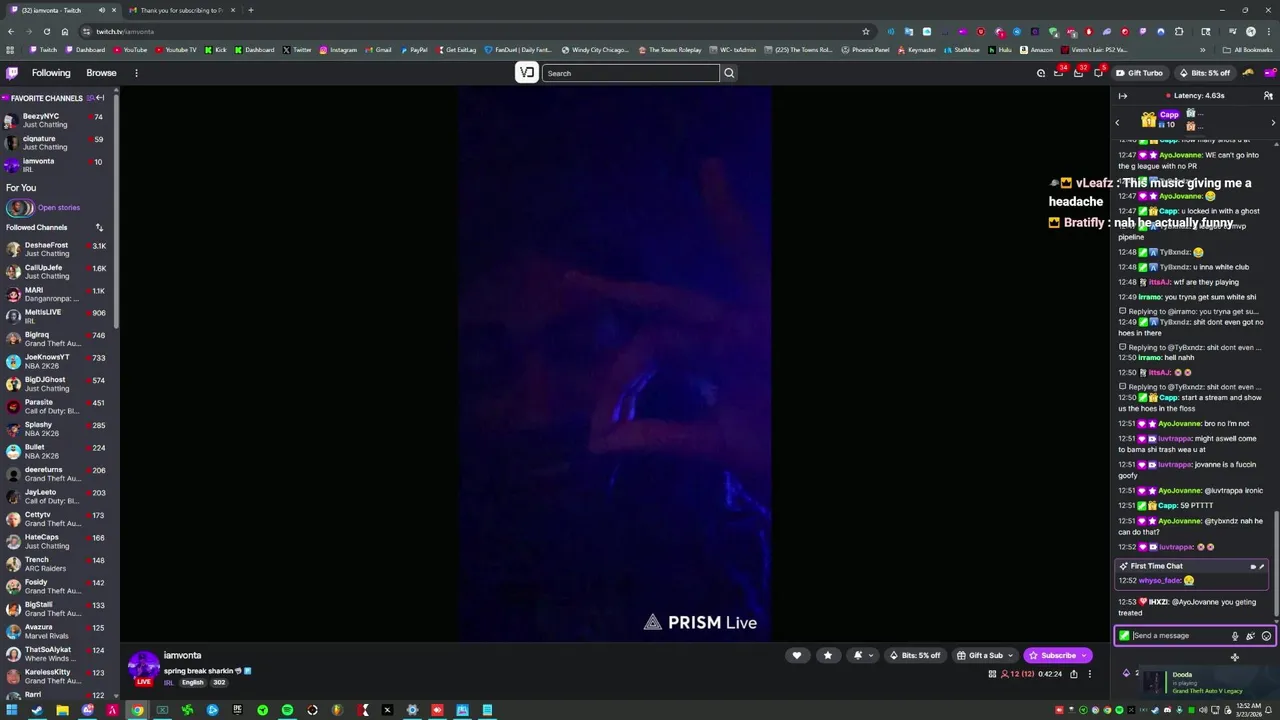Open BeezyNYC favorite channel
This screenshot has width=1280, height=720.
click(56, 120)
